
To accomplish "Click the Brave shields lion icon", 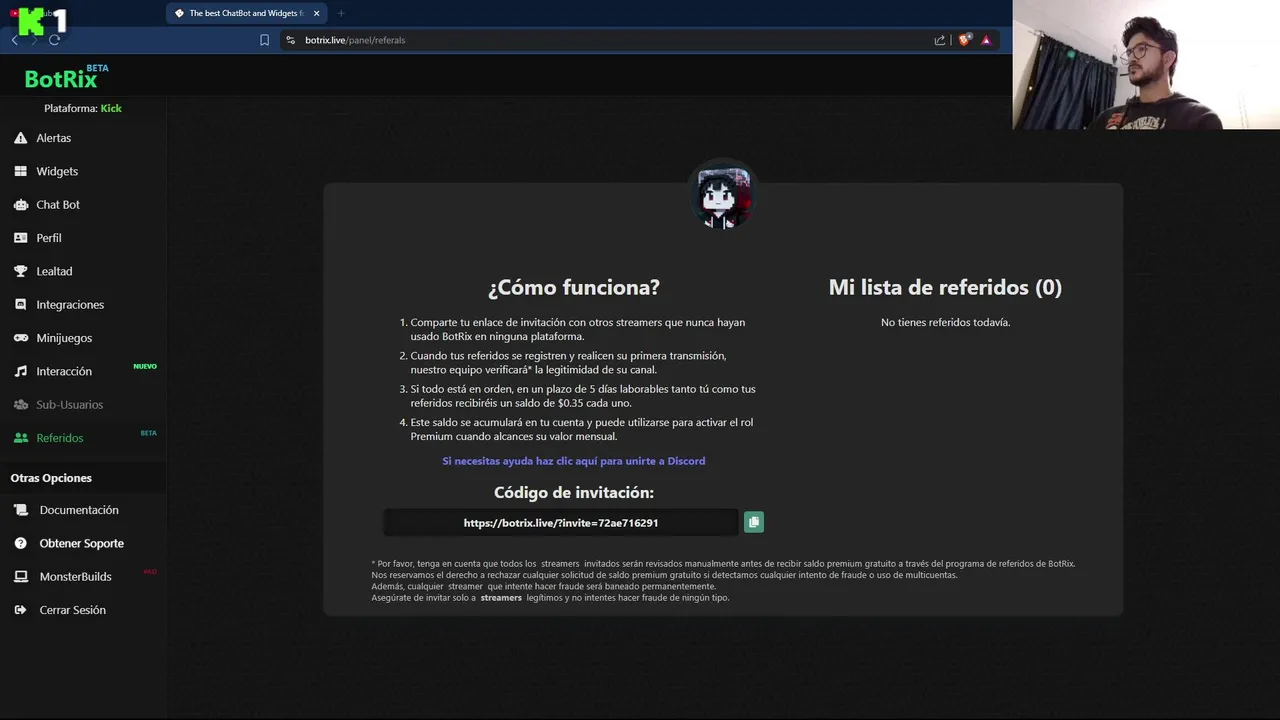I will [x=965, y=40].
